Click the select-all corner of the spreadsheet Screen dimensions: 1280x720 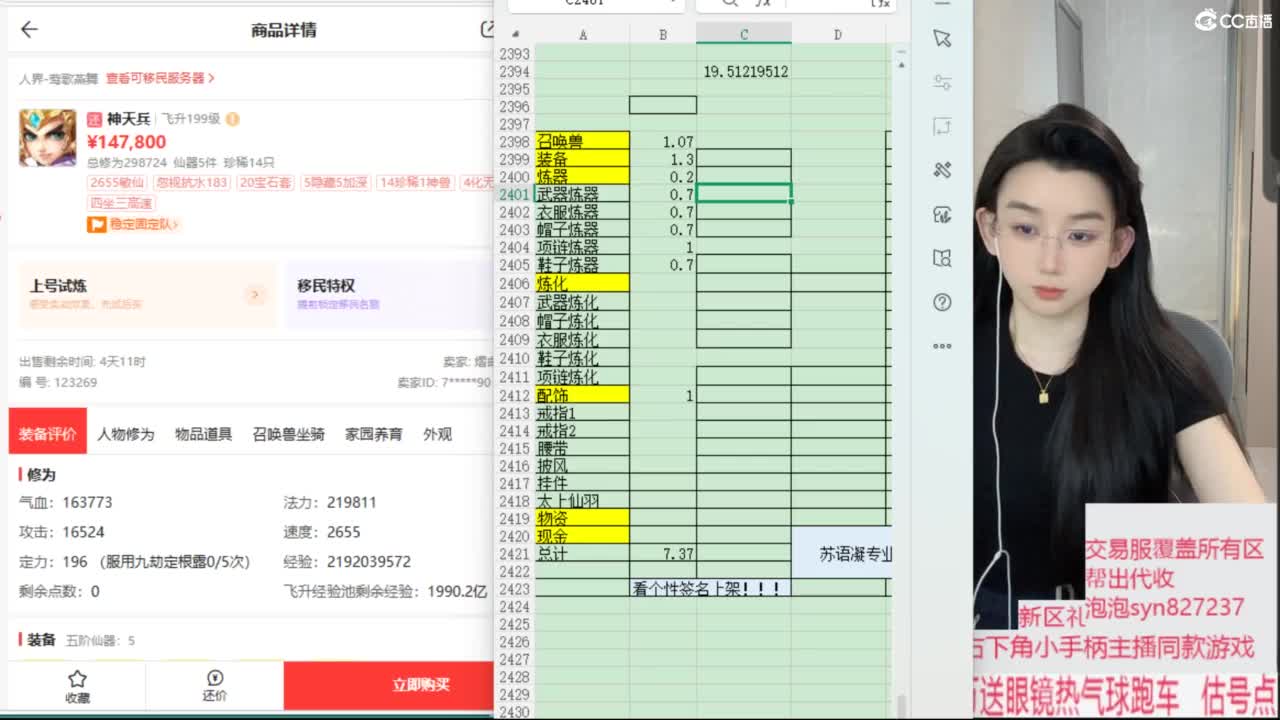coord(515,34)
